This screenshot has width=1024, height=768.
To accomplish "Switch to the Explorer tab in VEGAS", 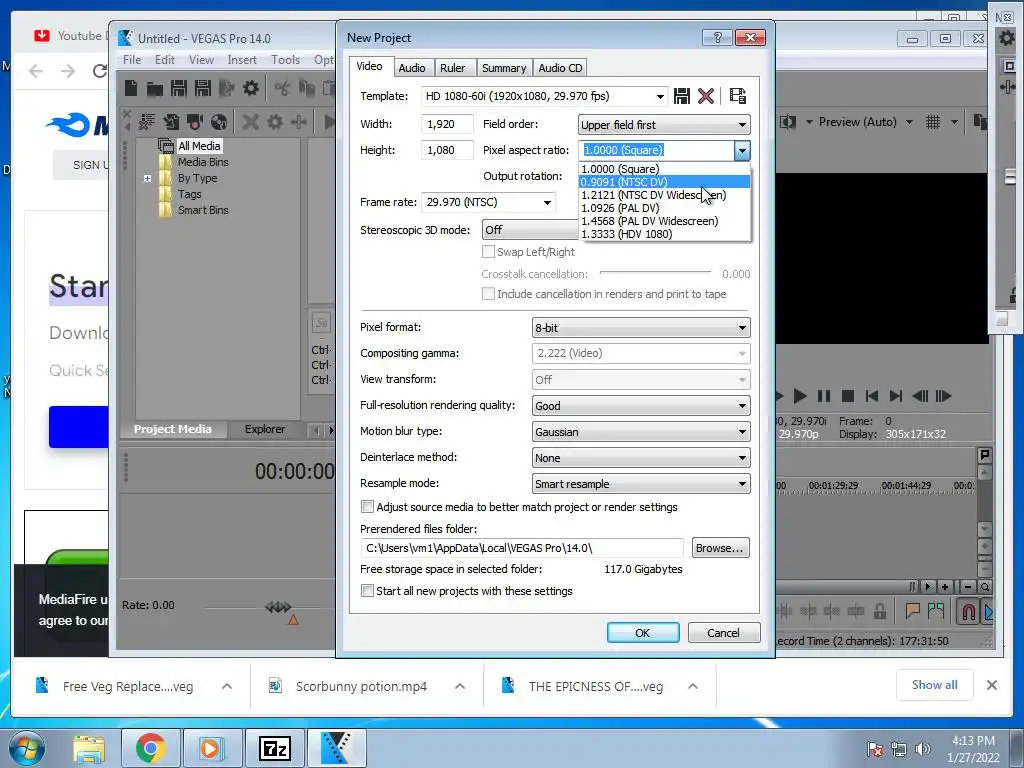I will (x=264, y=429).
